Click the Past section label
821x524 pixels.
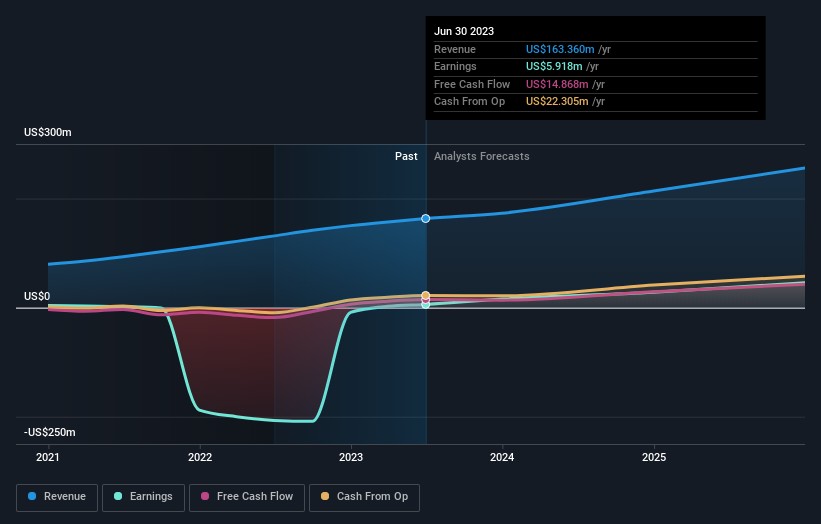406,156
